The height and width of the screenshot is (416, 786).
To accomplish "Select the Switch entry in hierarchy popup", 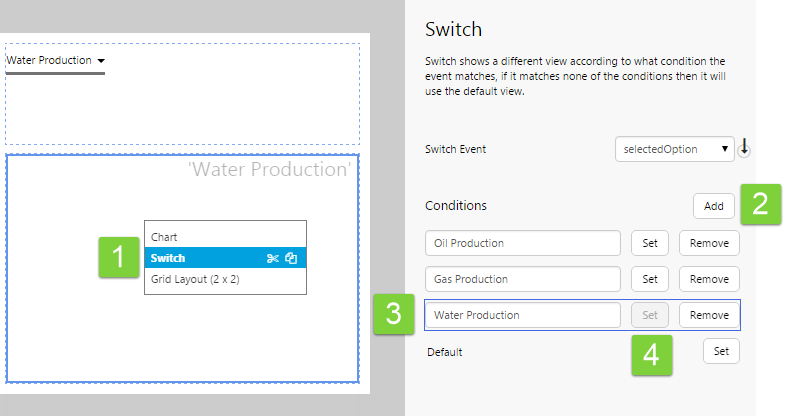I will 170,259.
